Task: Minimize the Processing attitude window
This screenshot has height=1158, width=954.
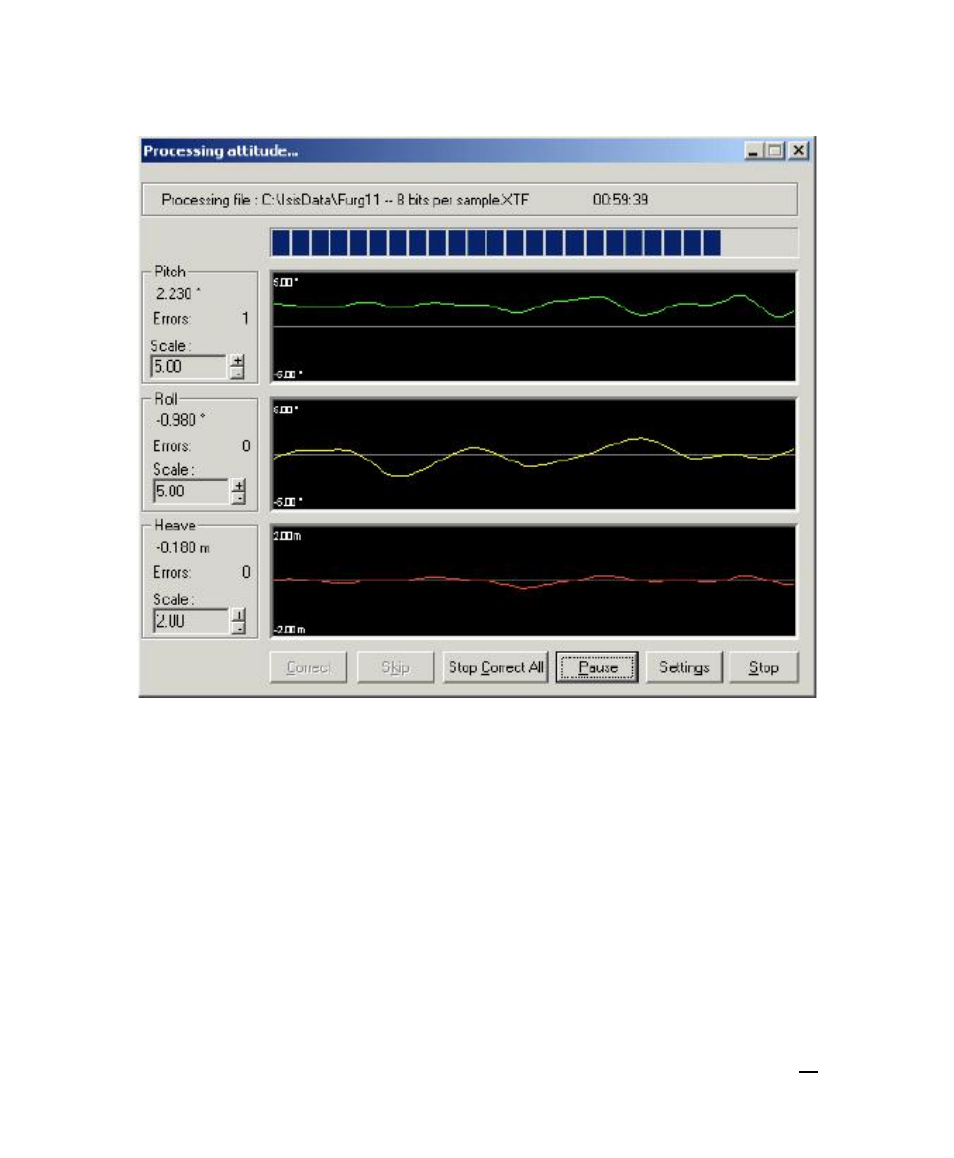Action: coord(753,151)
